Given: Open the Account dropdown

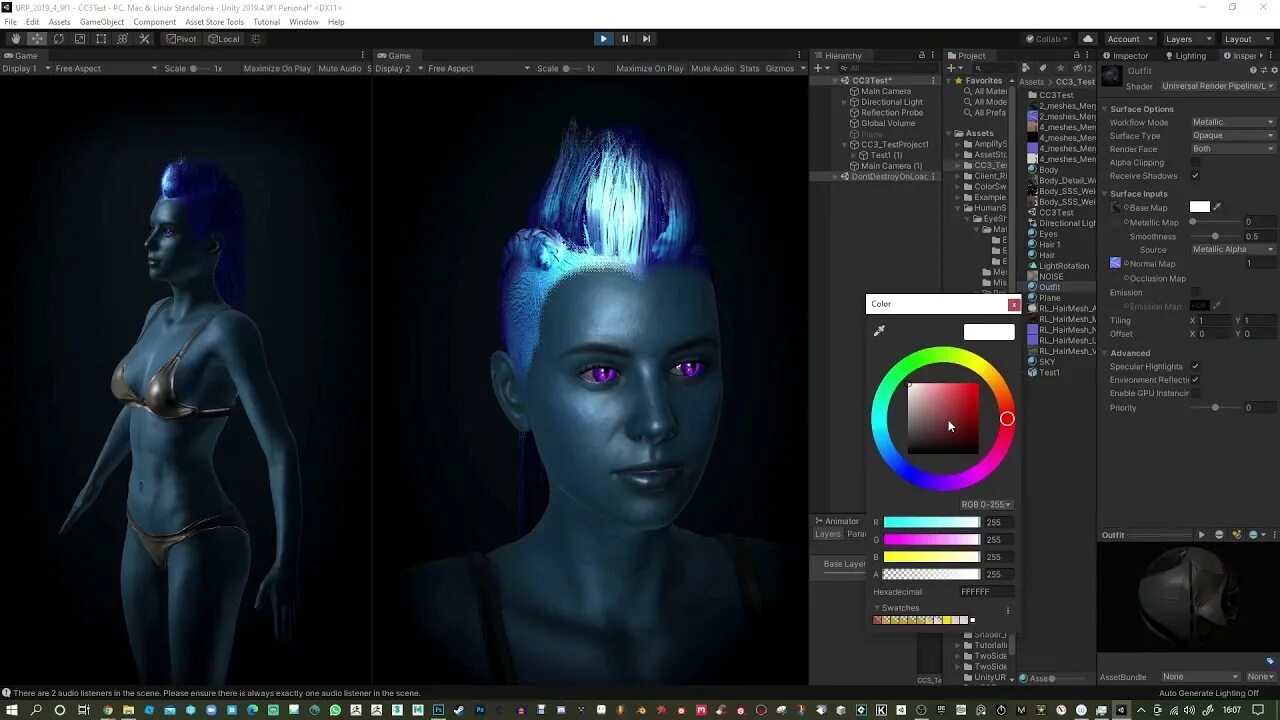Looking at the screenshot, I should coord(1128,39).
